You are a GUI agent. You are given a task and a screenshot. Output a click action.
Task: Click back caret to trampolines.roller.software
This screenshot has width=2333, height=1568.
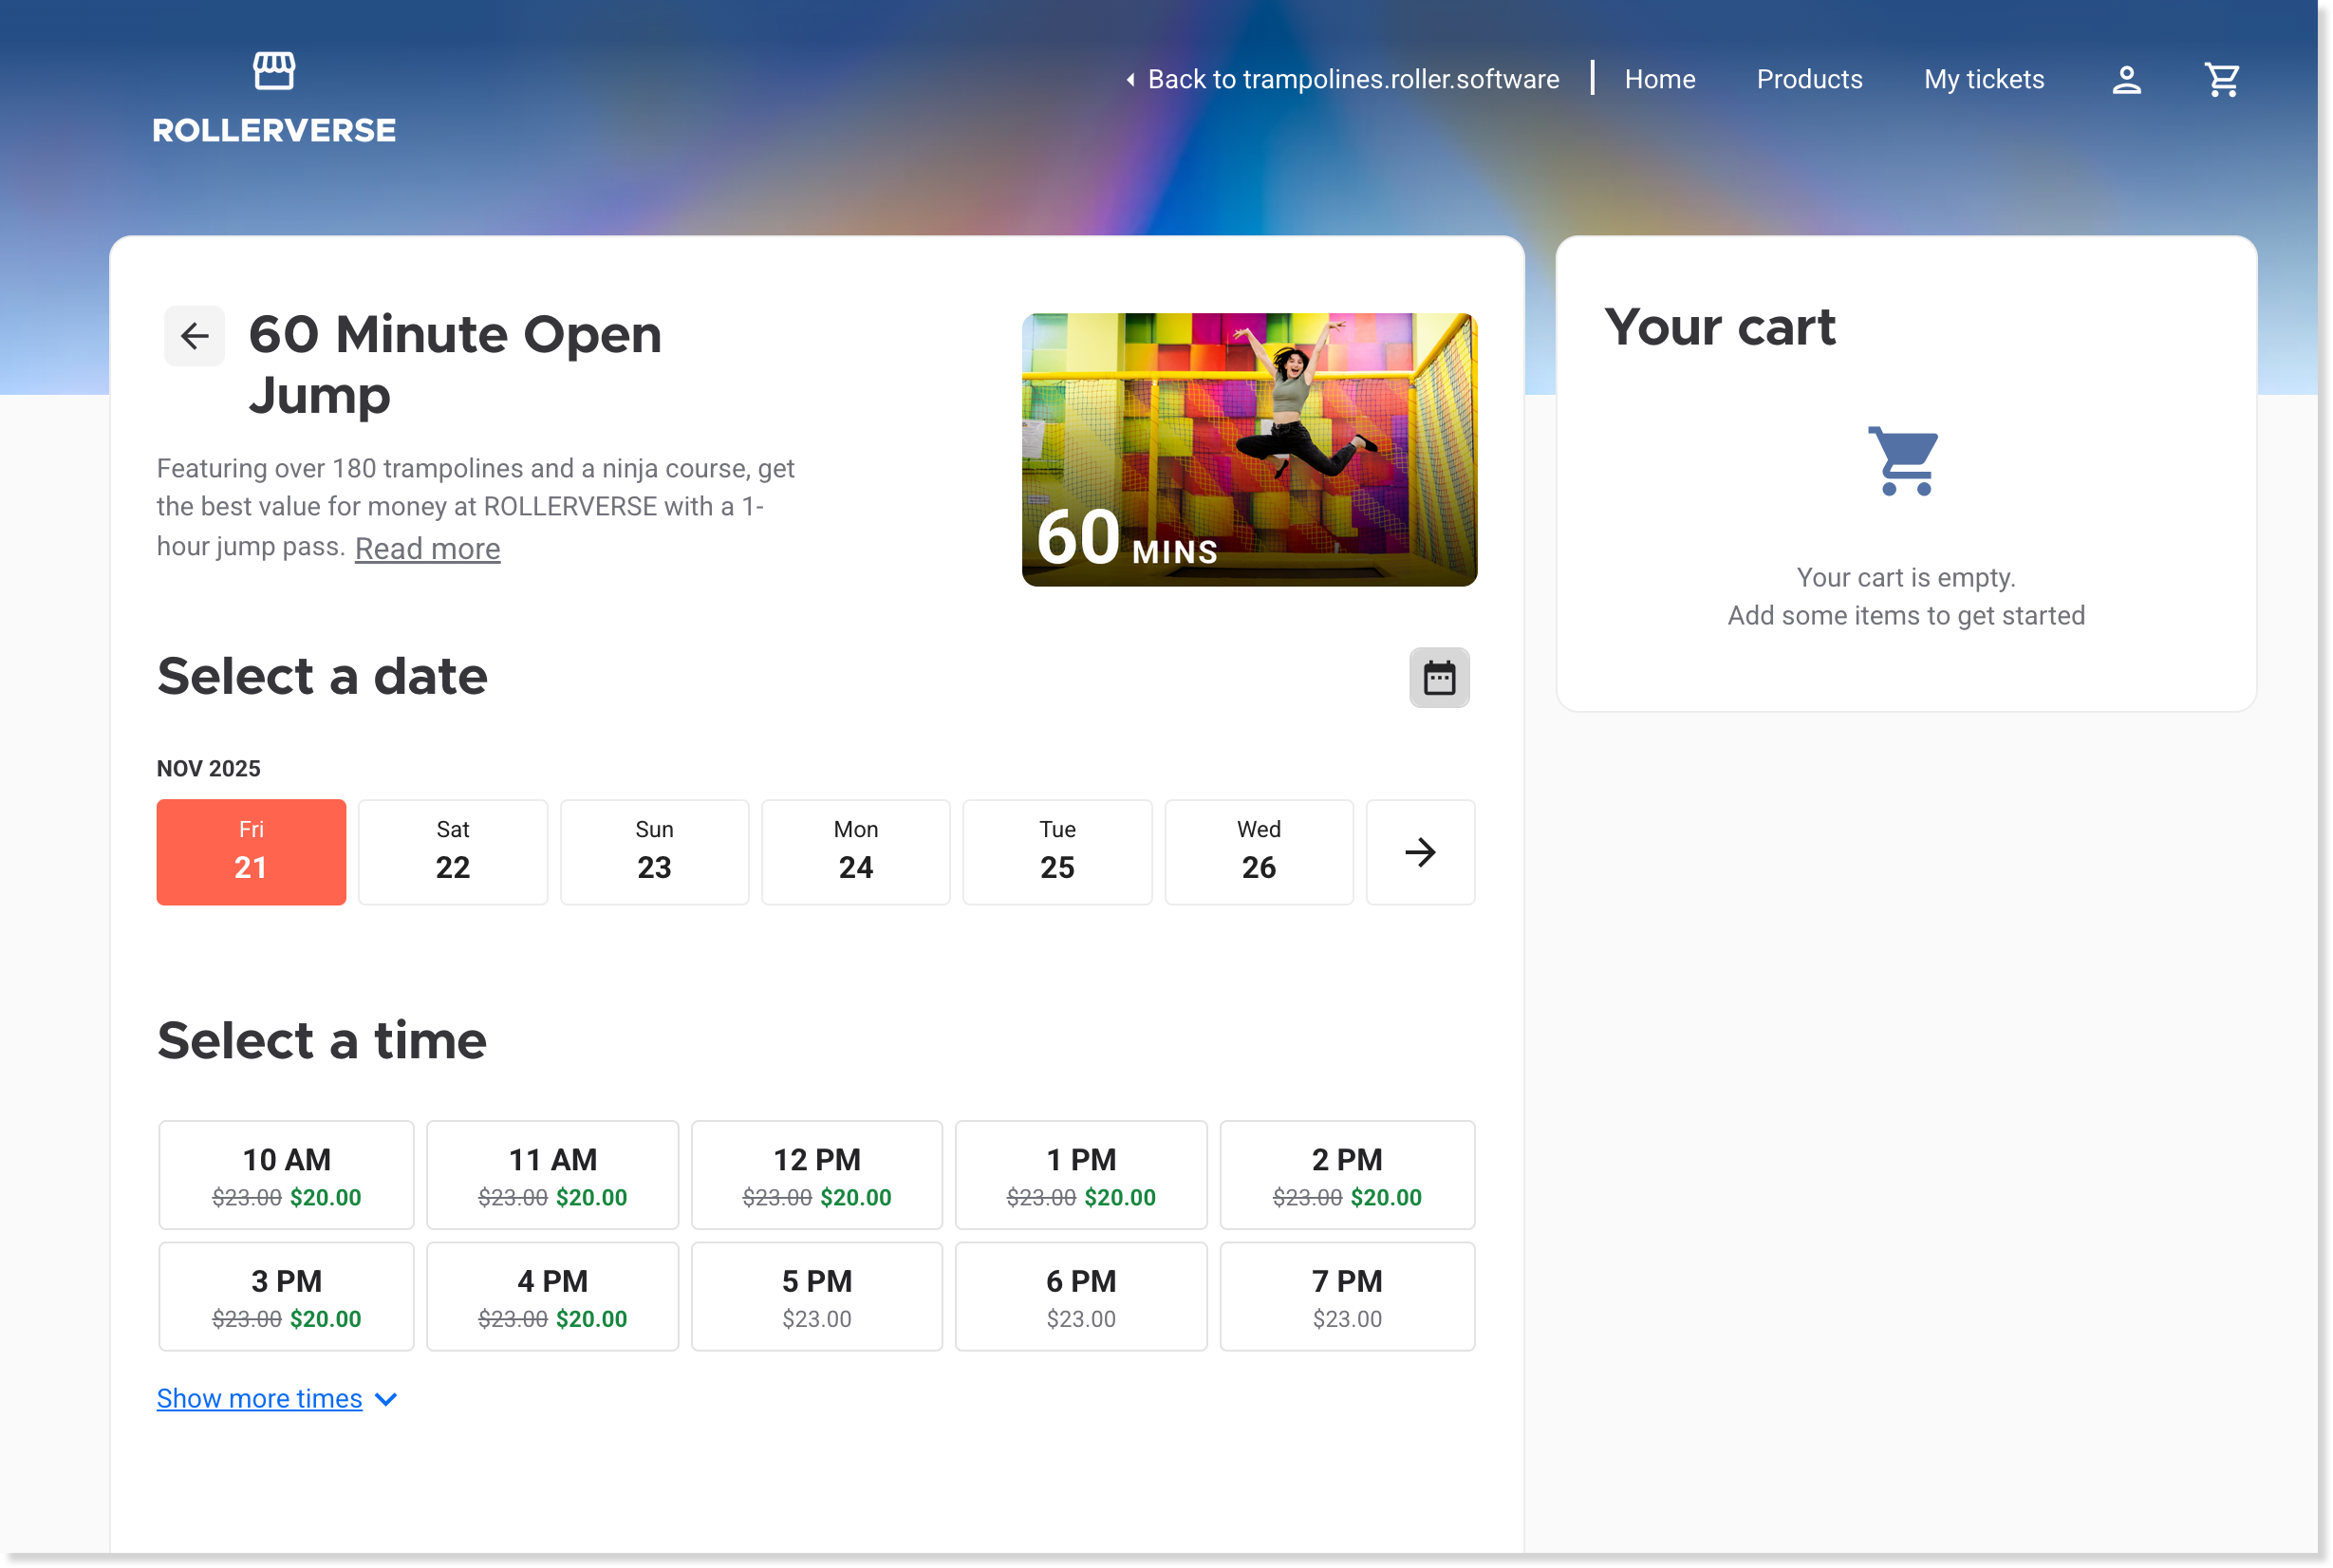[1130, 79]
